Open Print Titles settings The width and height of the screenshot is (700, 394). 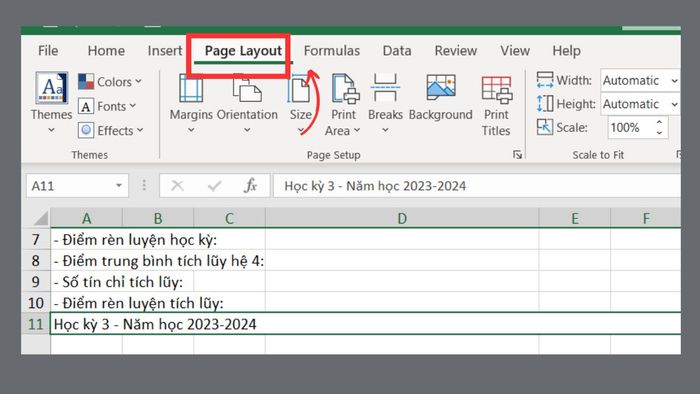pyautogui.click(x=496, y=105)
